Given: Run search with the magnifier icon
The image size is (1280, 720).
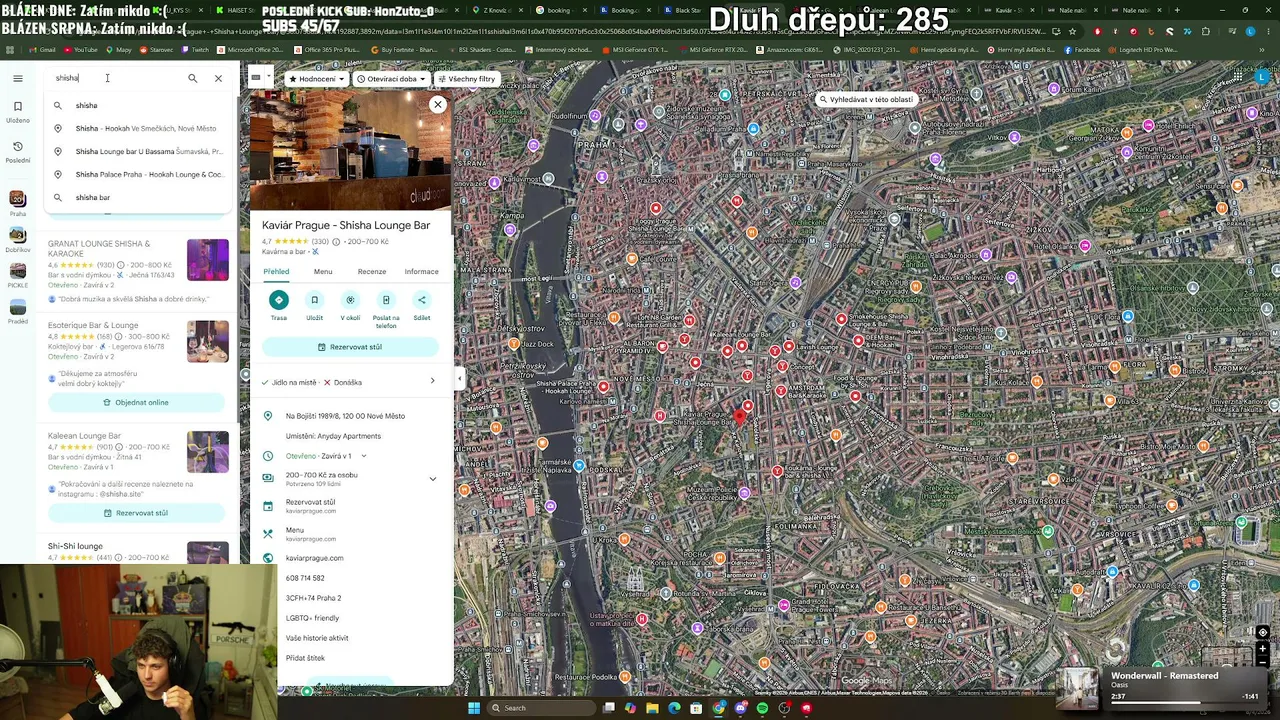Looking at the screenshot, I should point(193,78).
